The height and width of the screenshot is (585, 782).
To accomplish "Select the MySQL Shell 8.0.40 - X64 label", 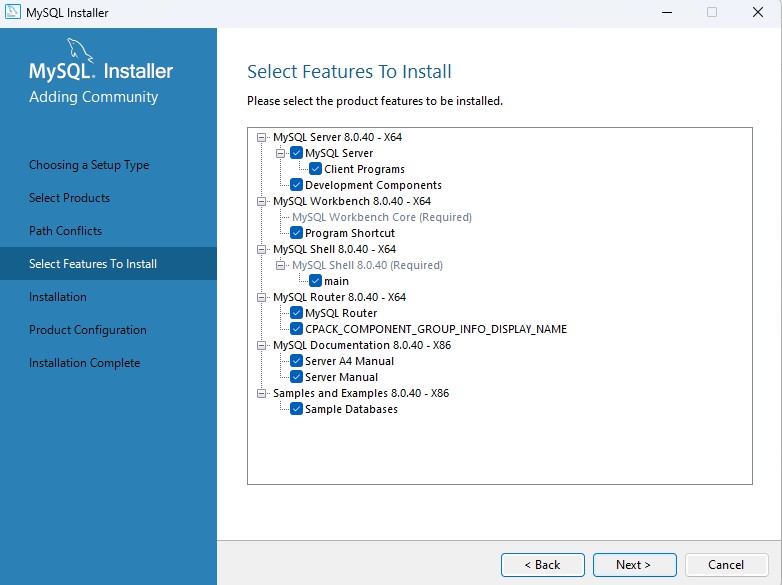I will click(334, 249).
